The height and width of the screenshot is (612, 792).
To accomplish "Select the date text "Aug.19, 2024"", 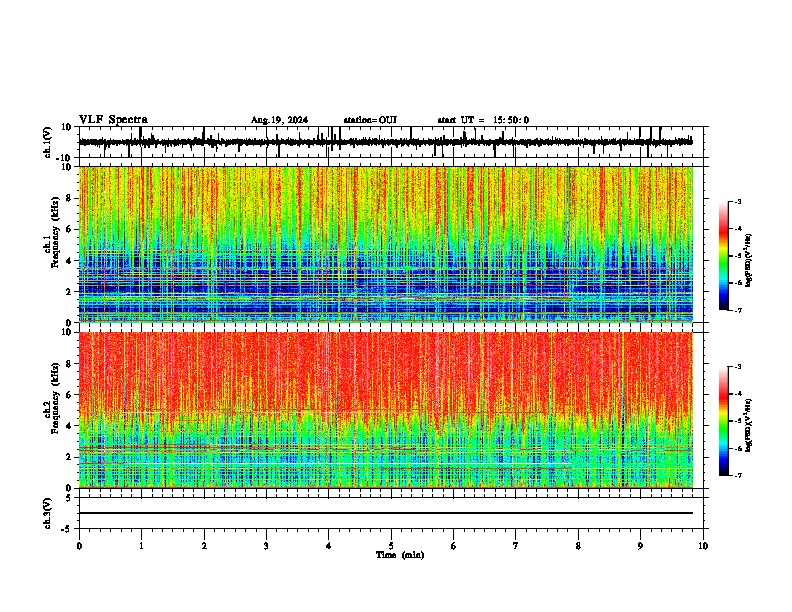I will 279,120.
